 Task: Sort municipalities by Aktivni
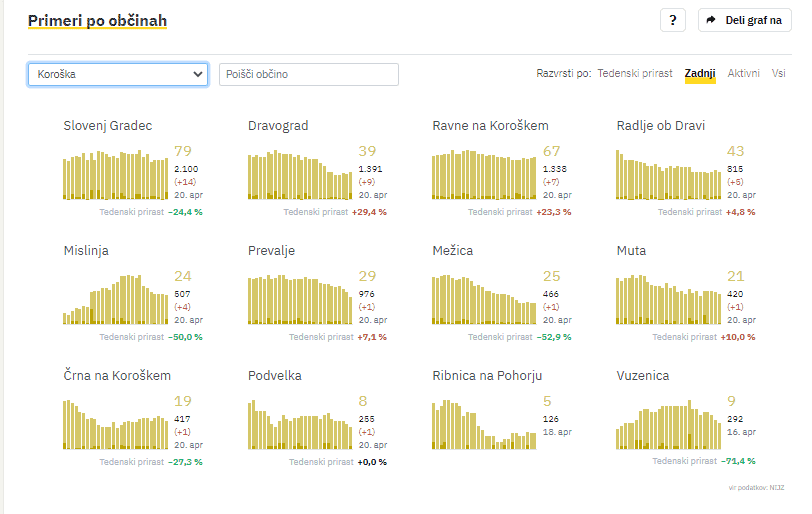point(743,74)
